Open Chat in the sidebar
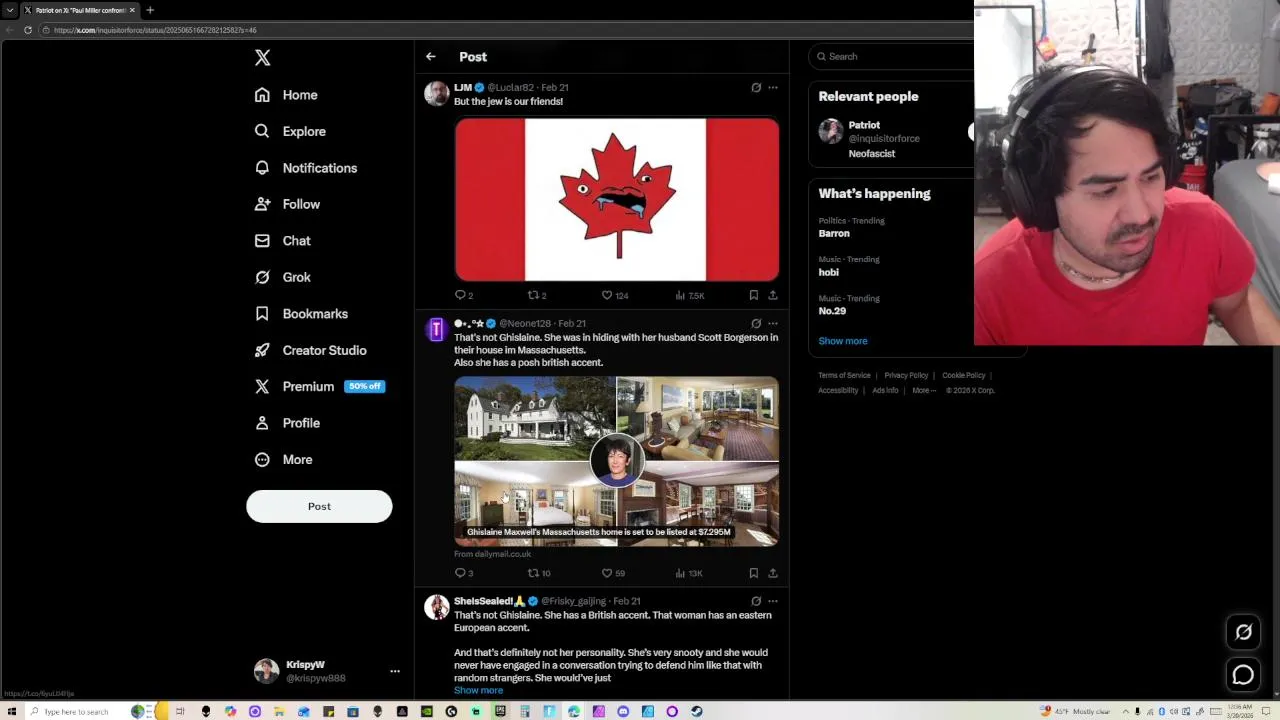The image size is (1280, 720). [x=283, y=241]
